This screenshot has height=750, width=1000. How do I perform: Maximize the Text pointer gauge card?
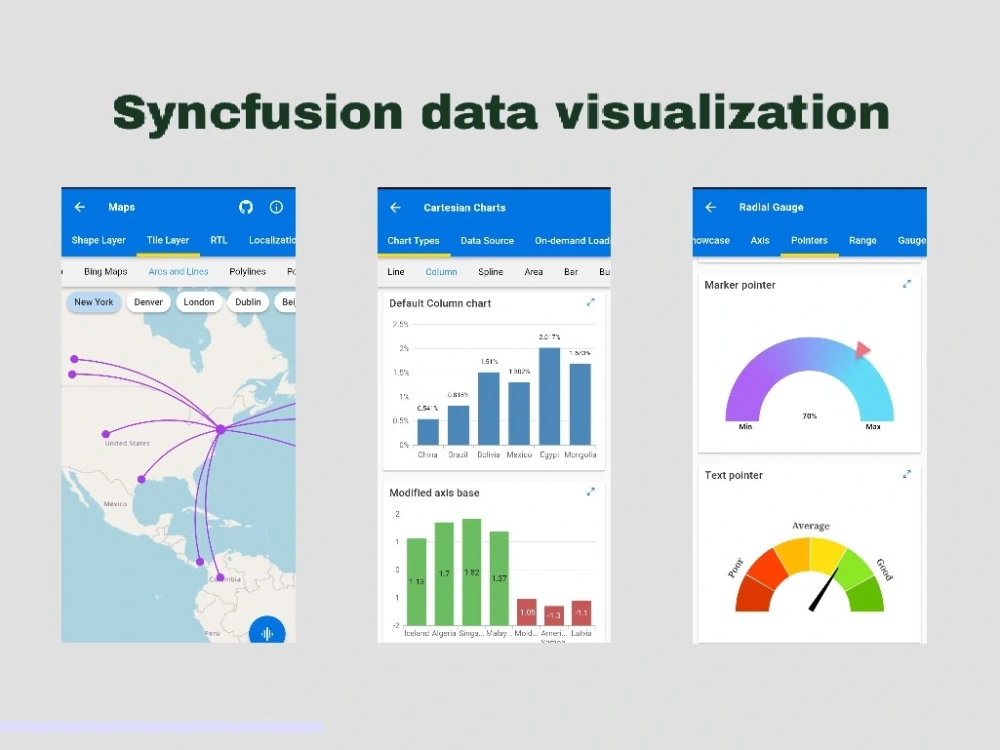tap(907, 474)
